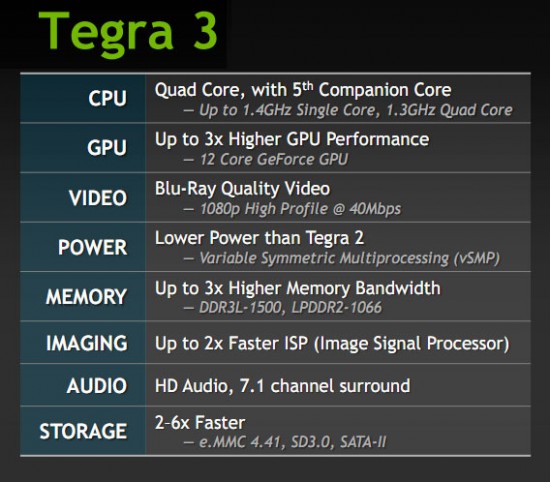
Task: Select the MEMORY row label
Action: [86, 296]
